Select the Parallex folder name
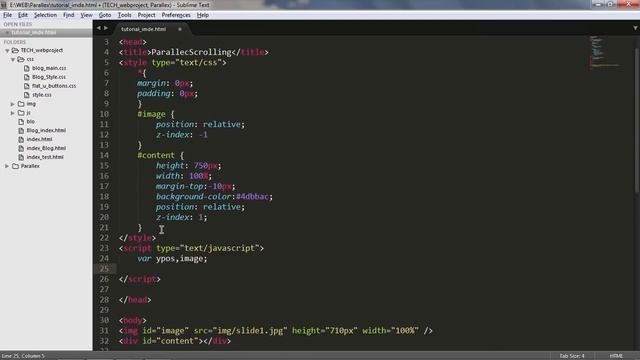 (x=30, y=166)
